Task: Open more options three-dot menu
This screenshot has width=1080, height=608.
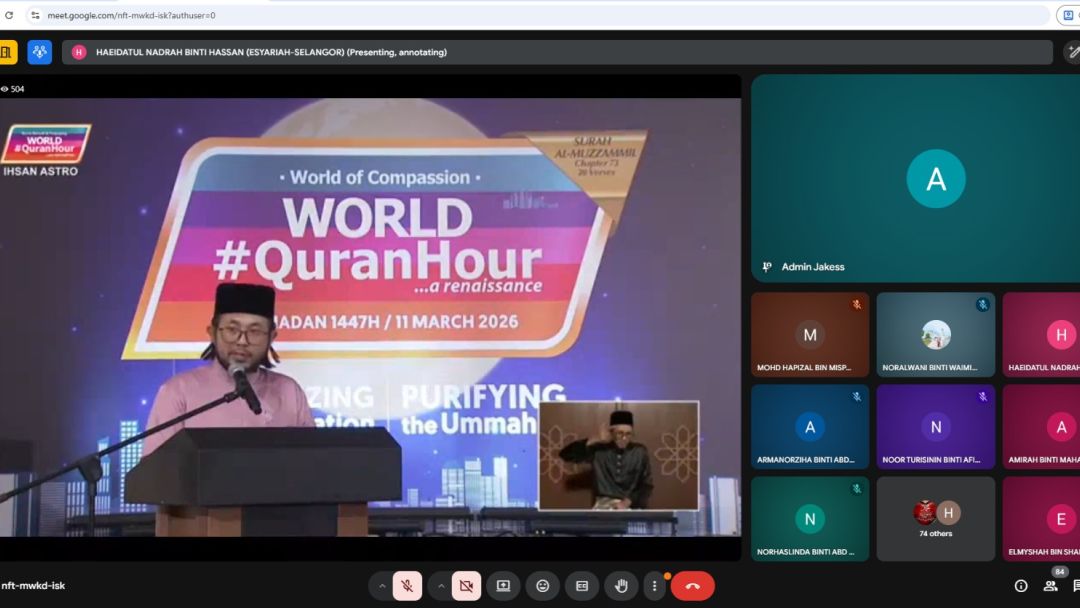Action: point(654,586)
